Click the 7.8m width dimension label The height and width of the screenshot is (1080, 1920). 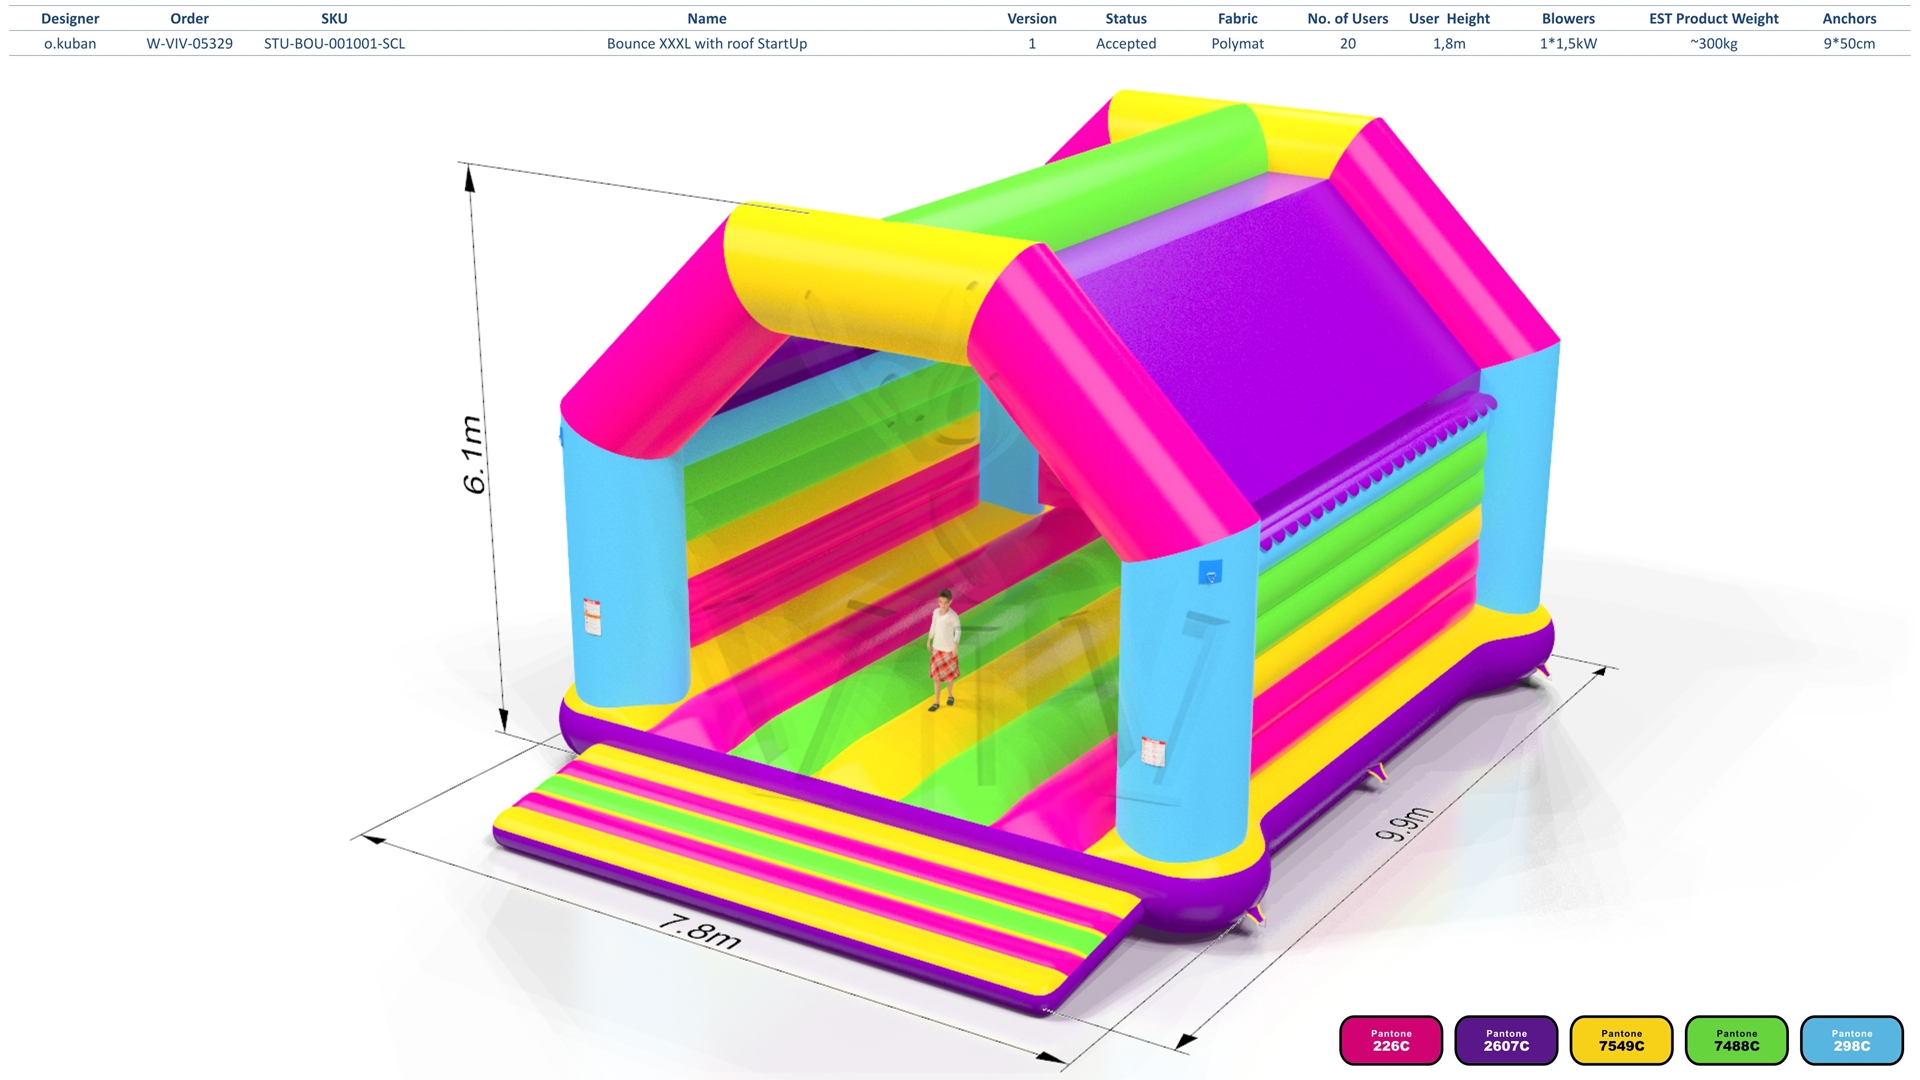click(x=700, y=930)
